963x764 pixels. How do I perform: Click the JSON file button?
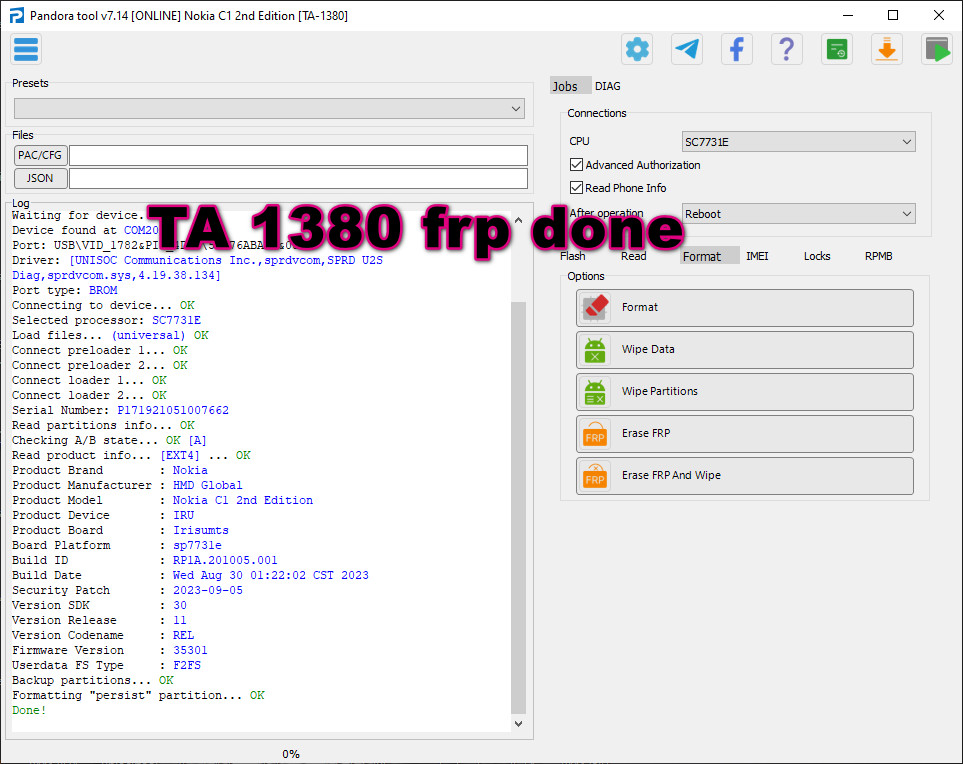[39, 177]
